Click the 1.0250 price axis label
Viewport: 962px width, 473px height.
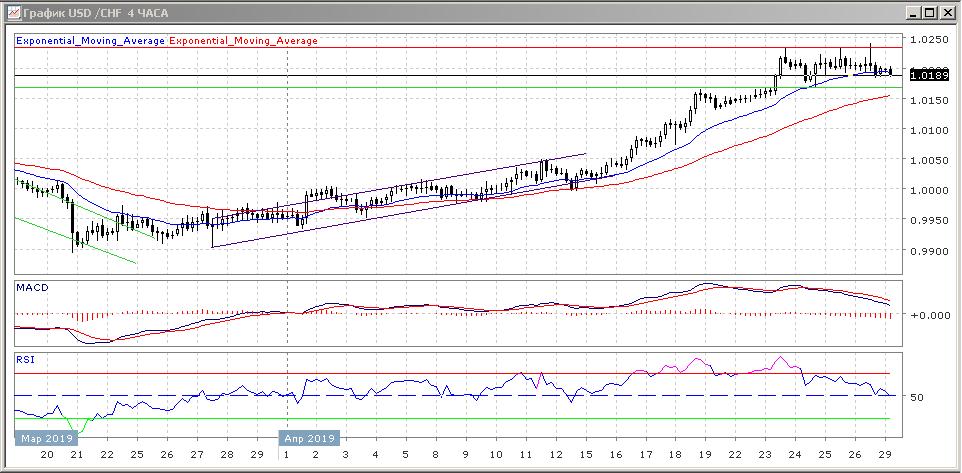(x=929, y=40)
